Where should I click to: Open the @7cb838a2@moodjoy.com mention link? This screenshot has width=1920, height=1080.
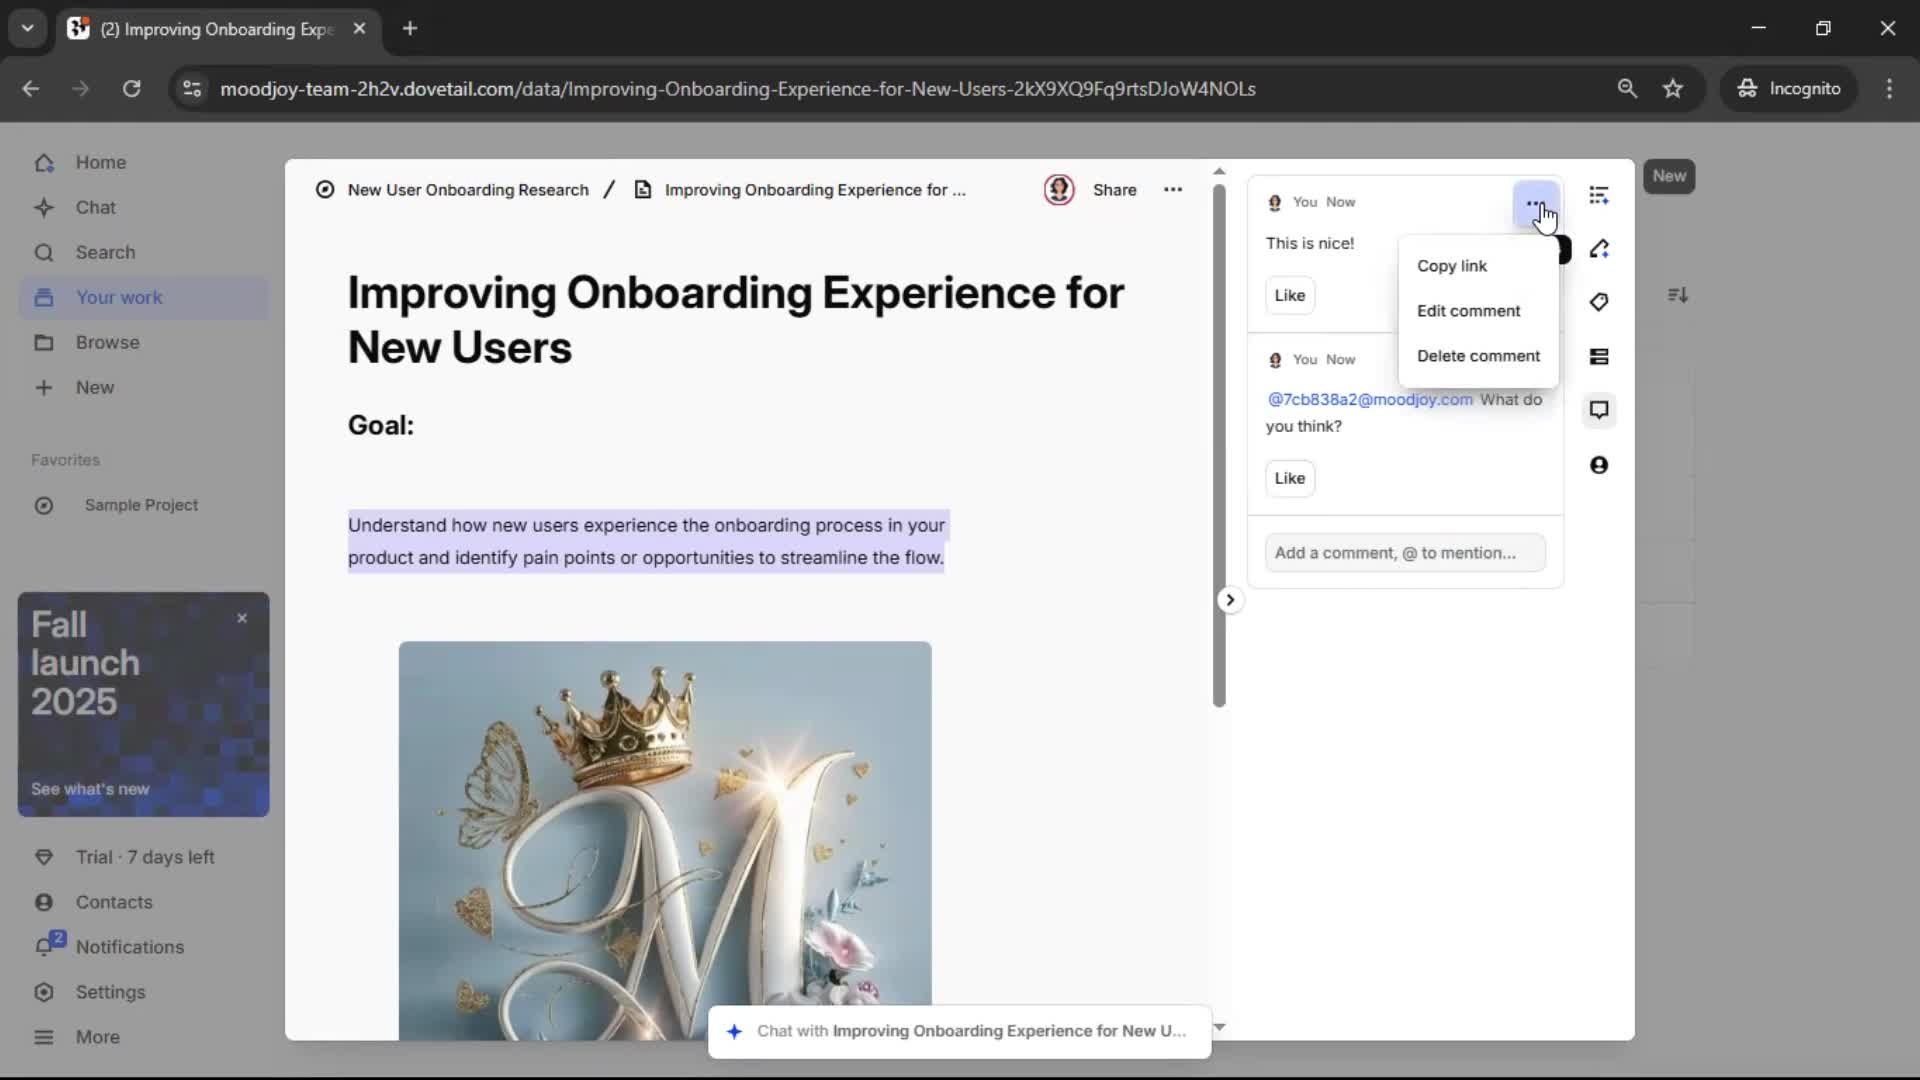point(1369,399)
